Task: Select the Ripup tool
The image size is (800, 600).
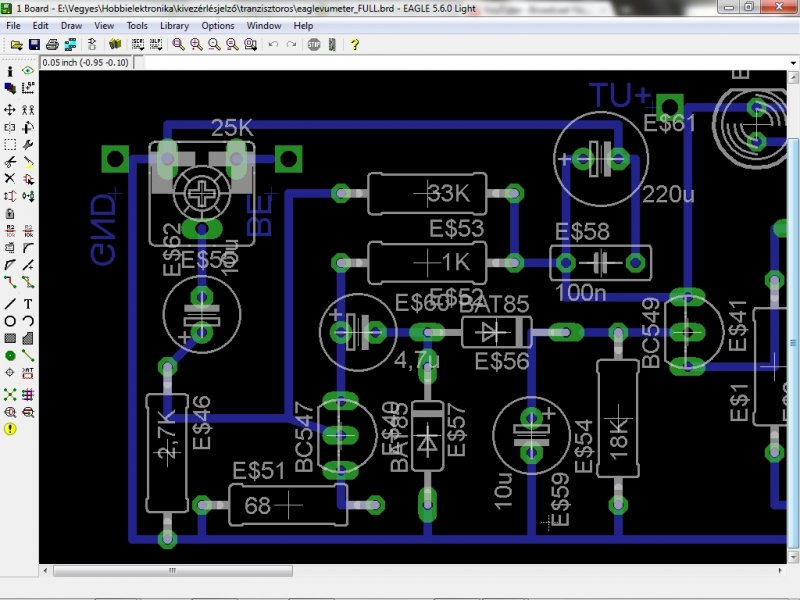Action: click(28, 282)
